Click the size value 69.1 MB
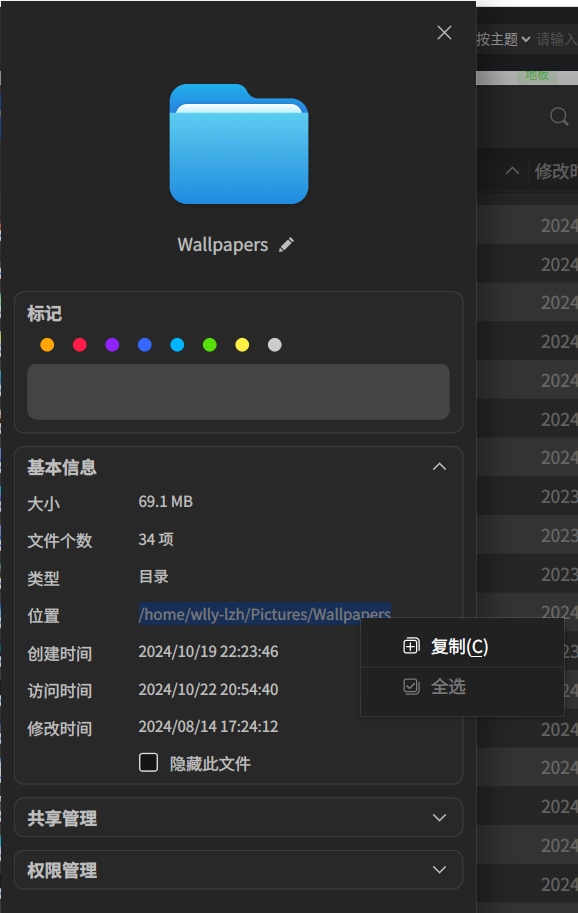The width and height of the screenshot is (578, 913). (x=165, y=502)
